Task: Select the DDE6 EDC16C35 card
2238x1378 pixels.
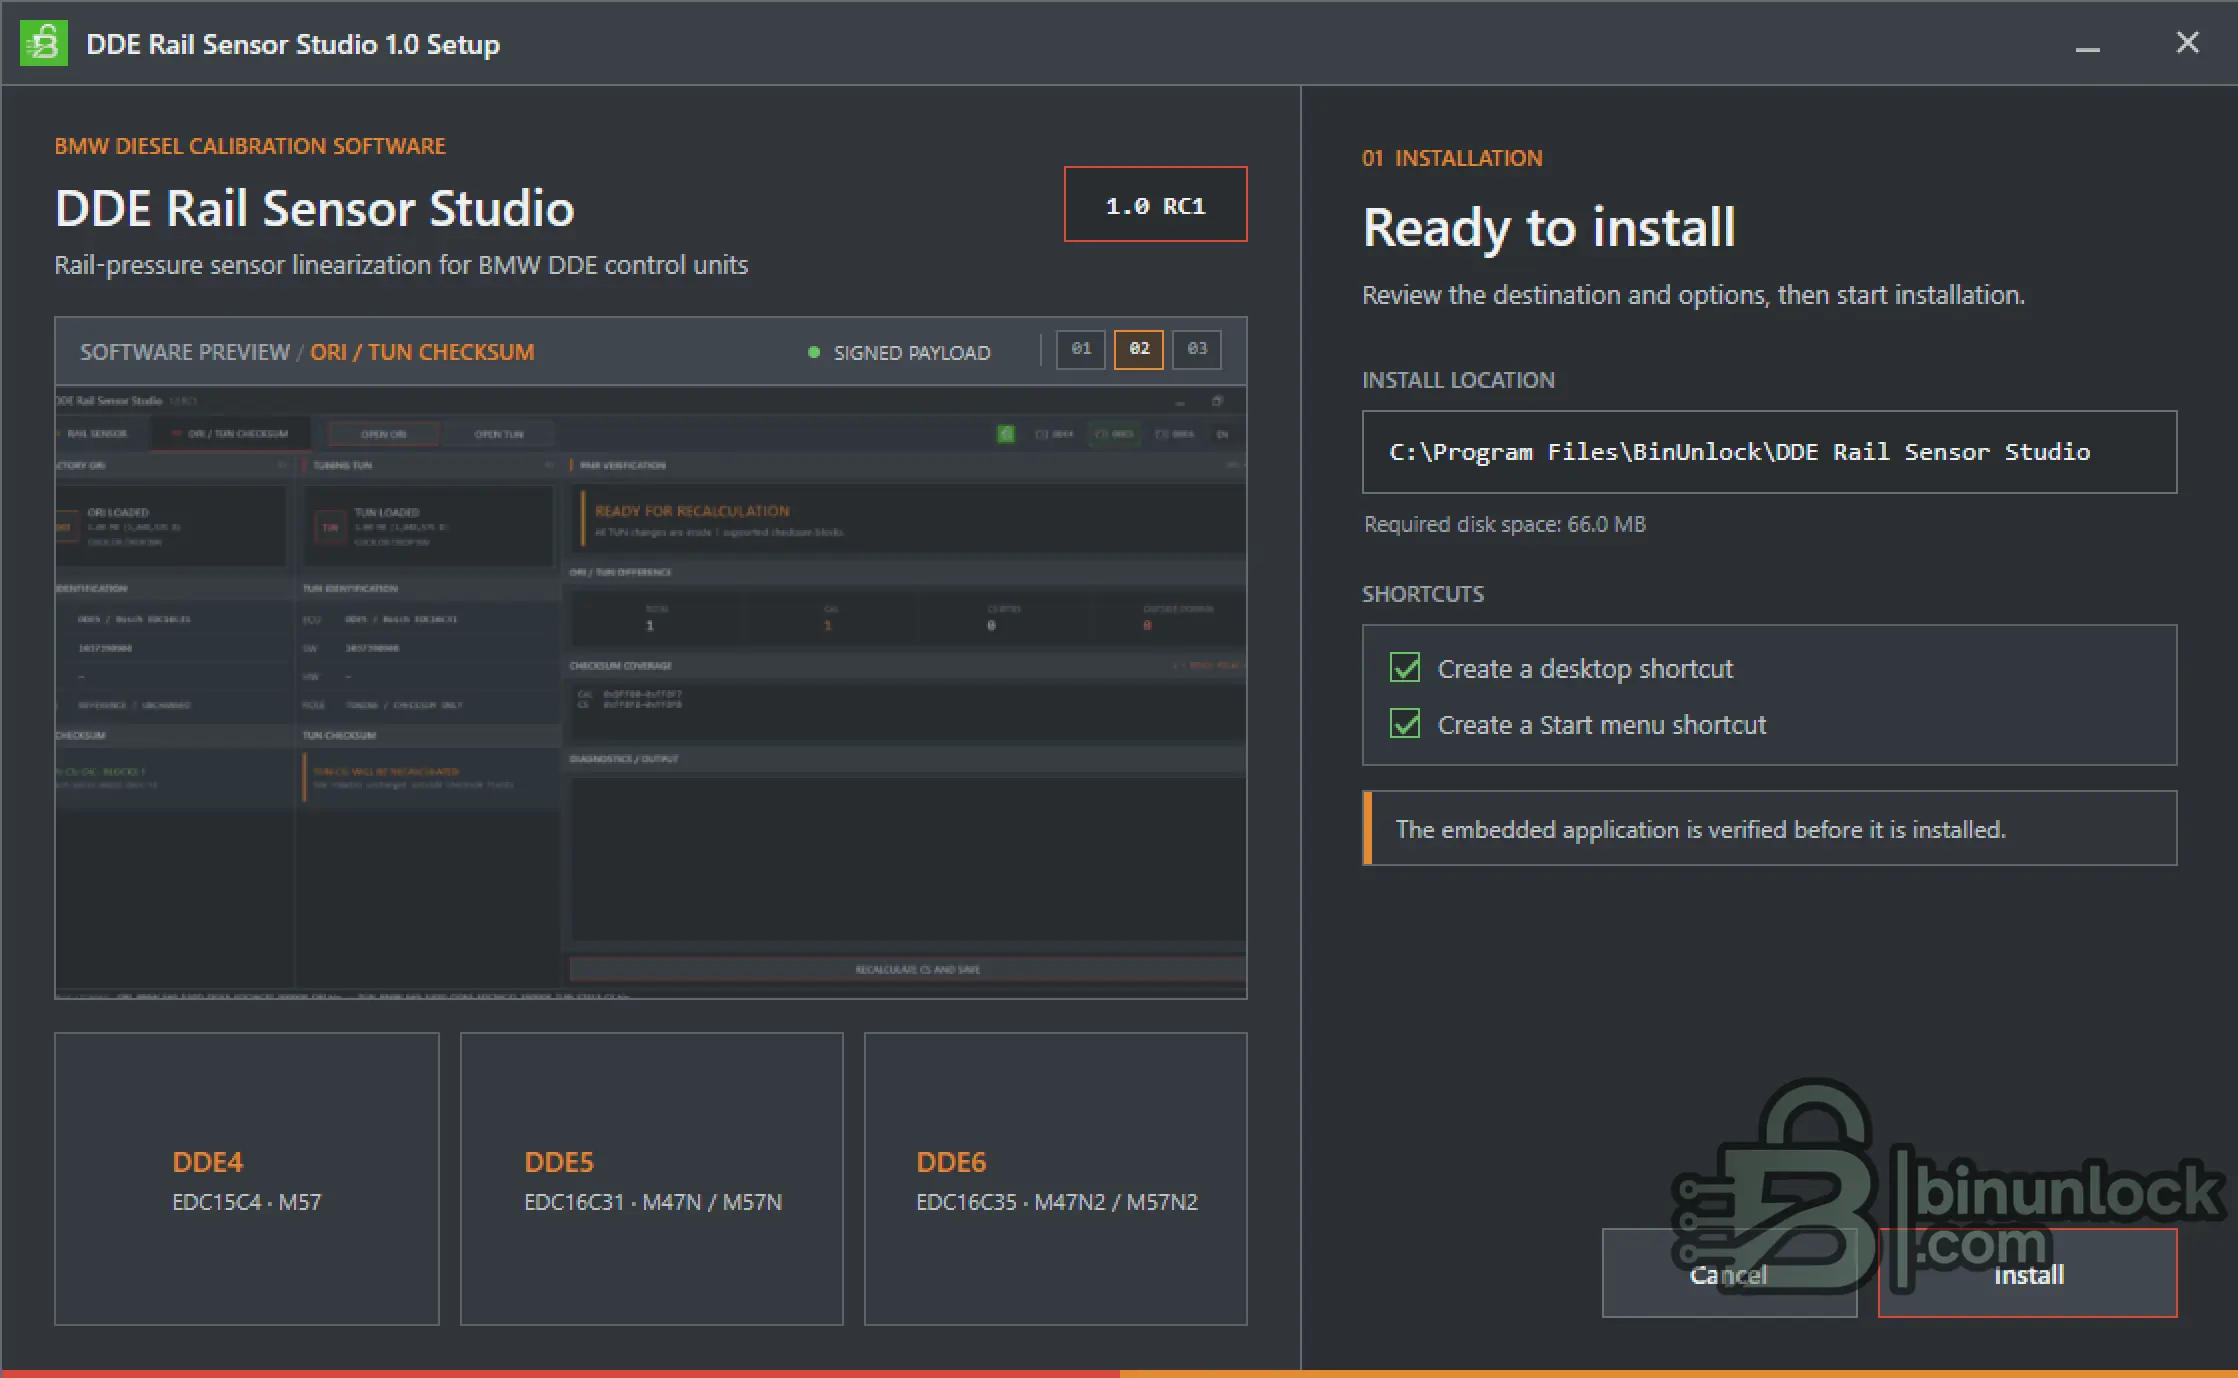Action: click(x=1056, y=1178)
